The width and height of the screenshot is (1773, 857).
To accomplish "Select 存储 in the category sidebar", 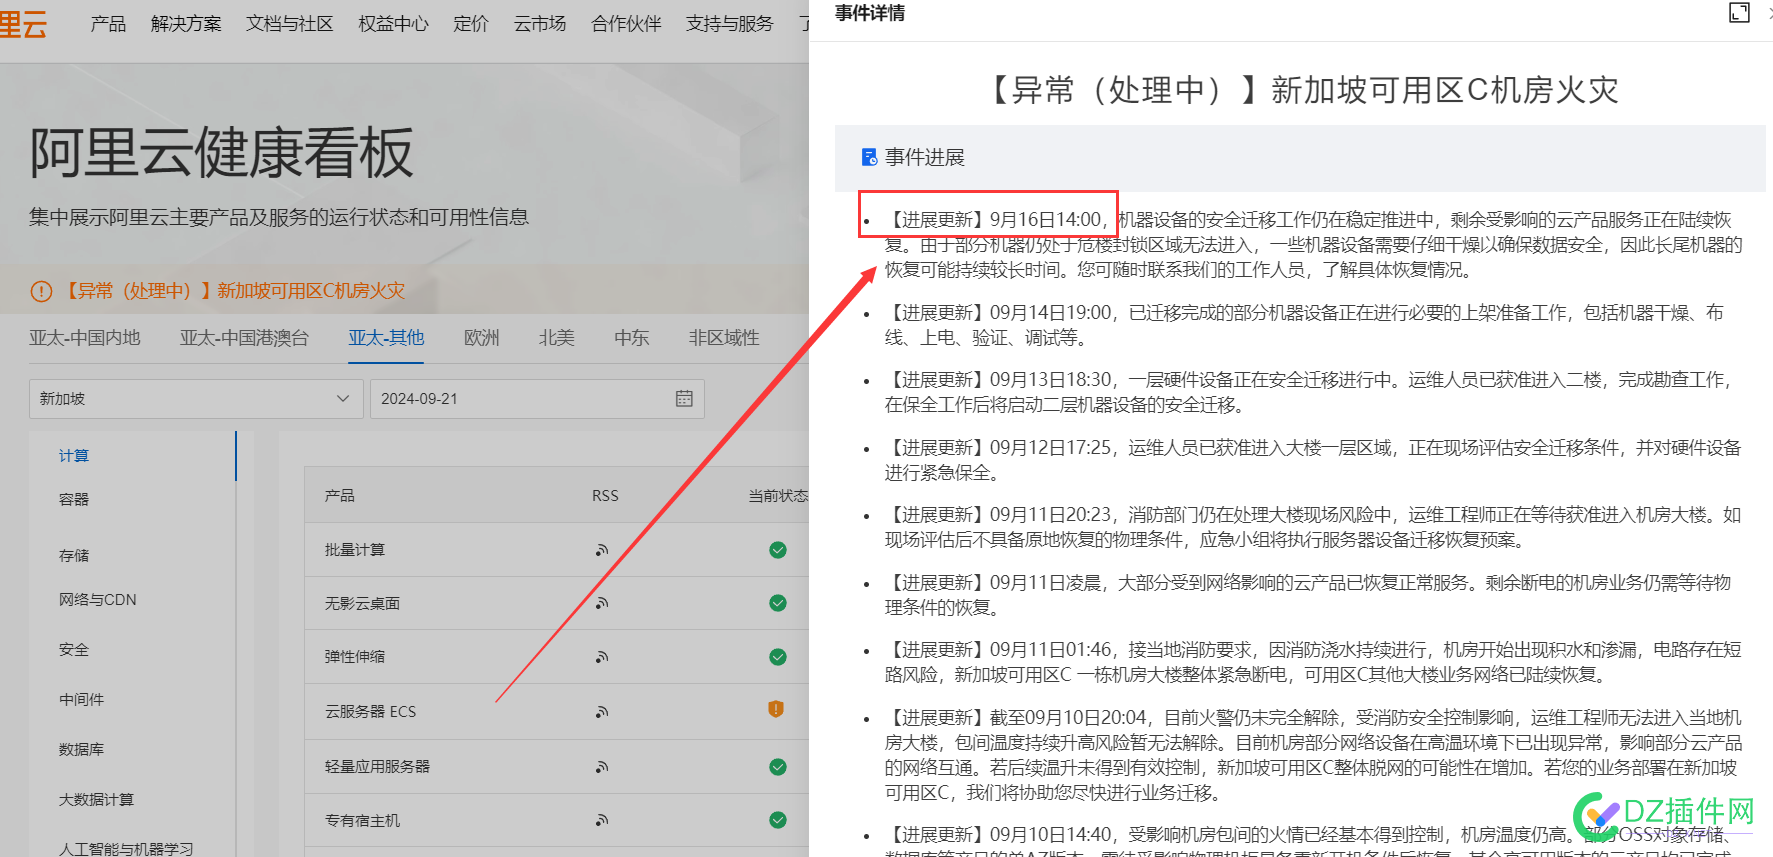I will coord(74,555).
